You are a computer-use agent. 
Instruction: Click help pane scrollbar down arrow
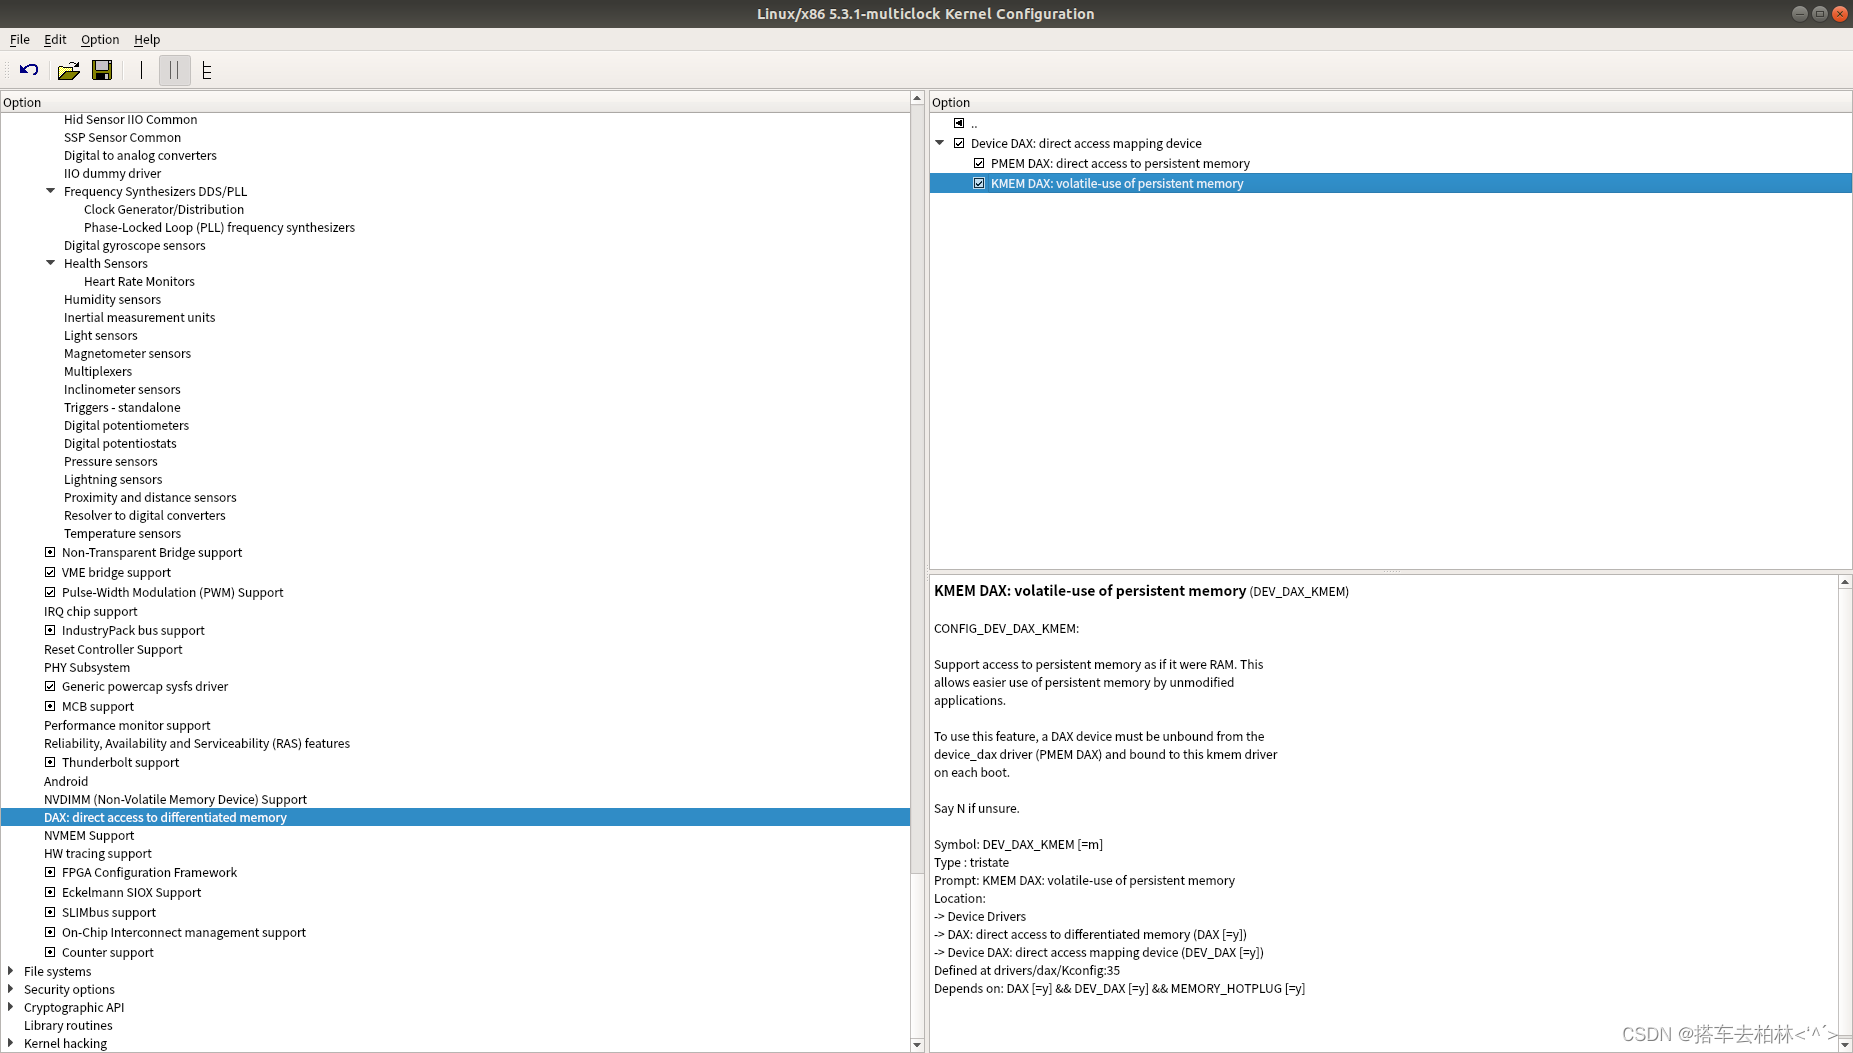pyautogui.click(x=1845, y=1045)
